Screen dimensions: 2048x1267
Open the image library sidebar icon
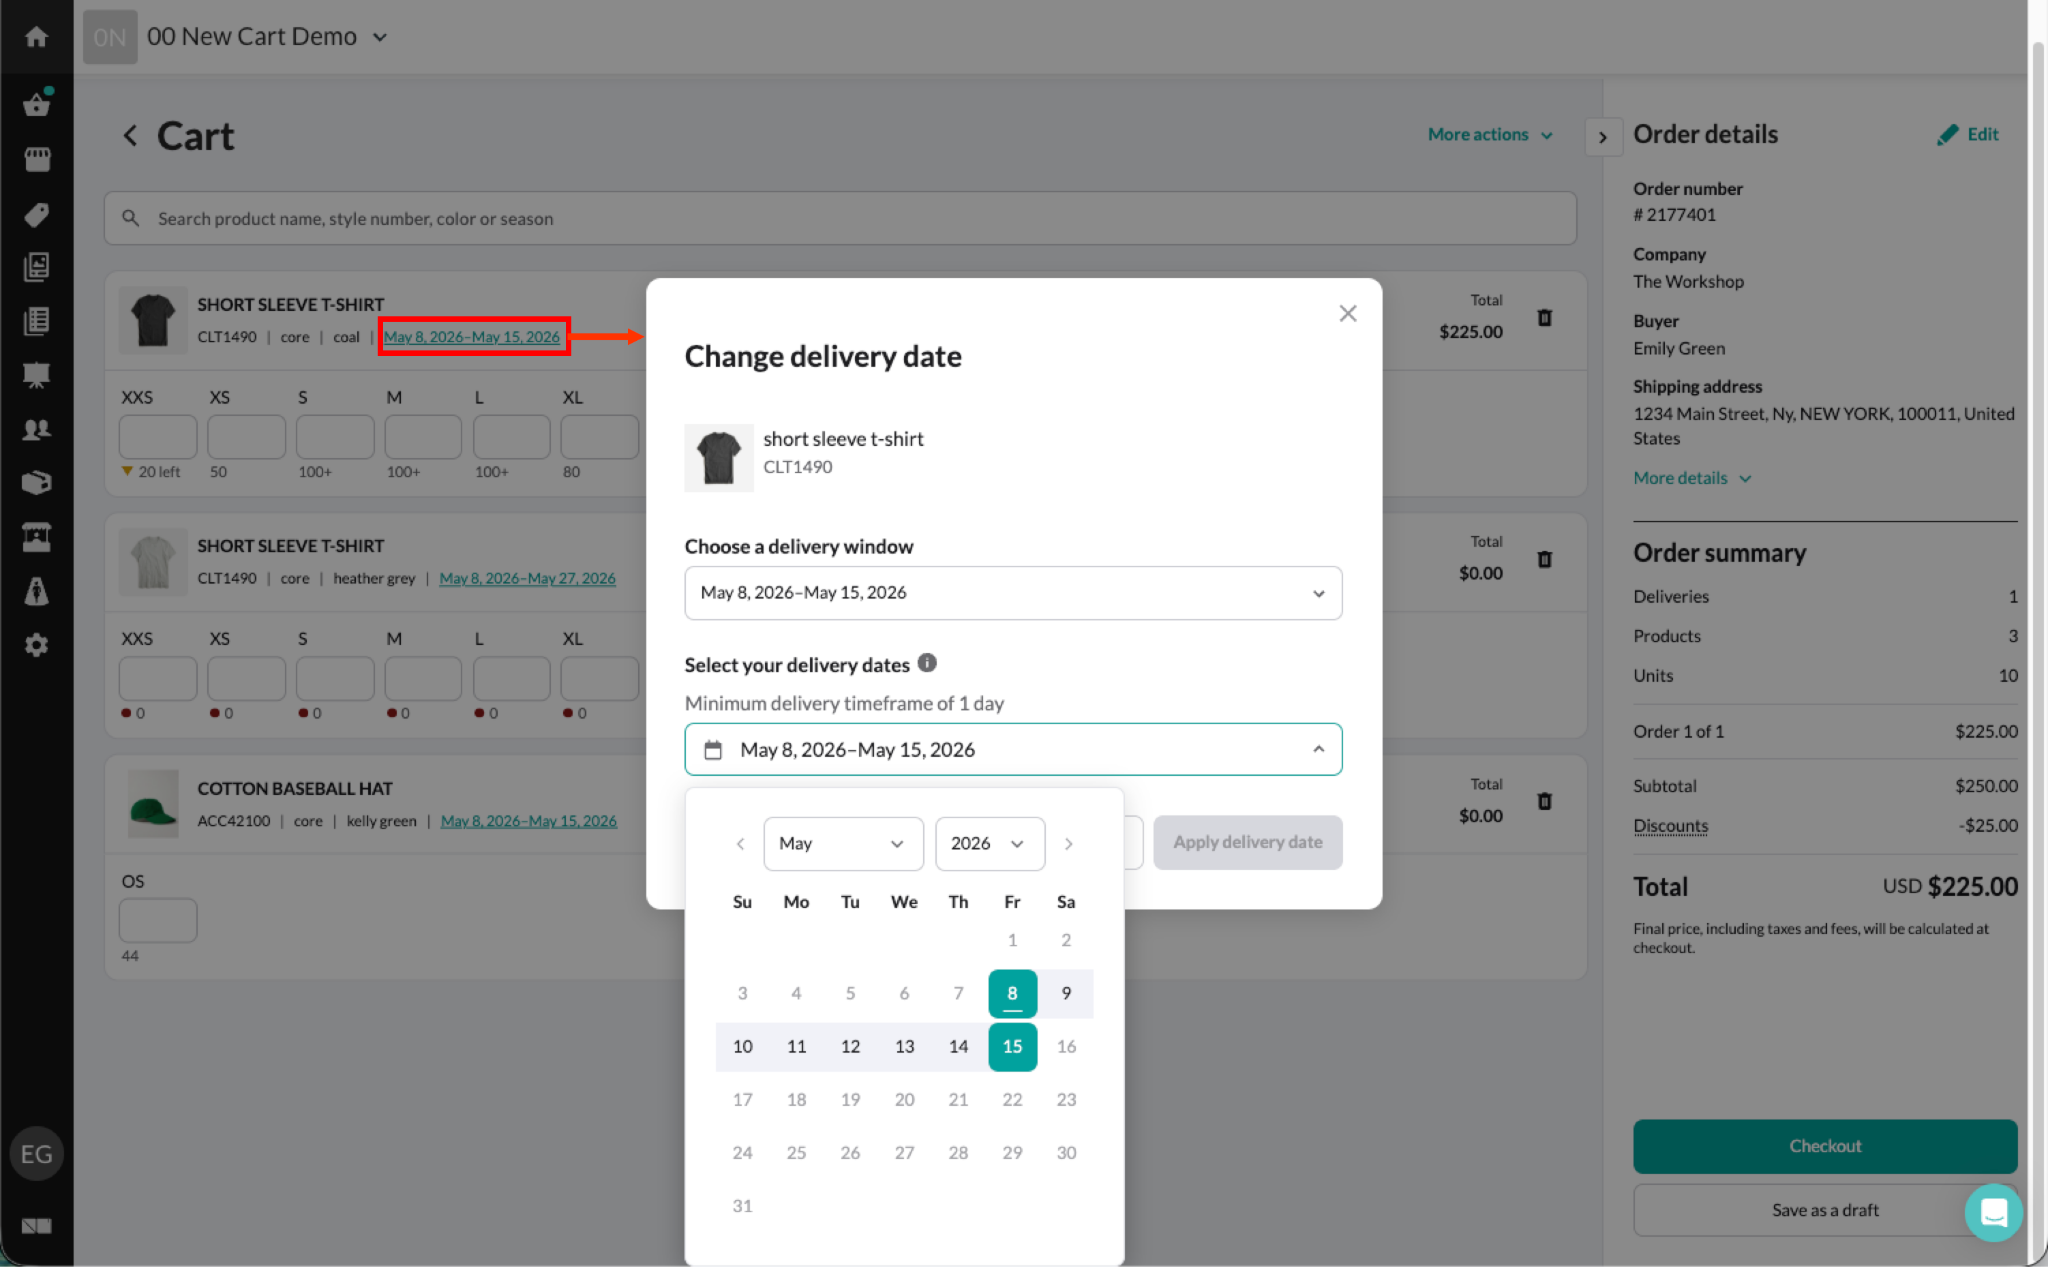pyautogui.click(x=36, y=267)
